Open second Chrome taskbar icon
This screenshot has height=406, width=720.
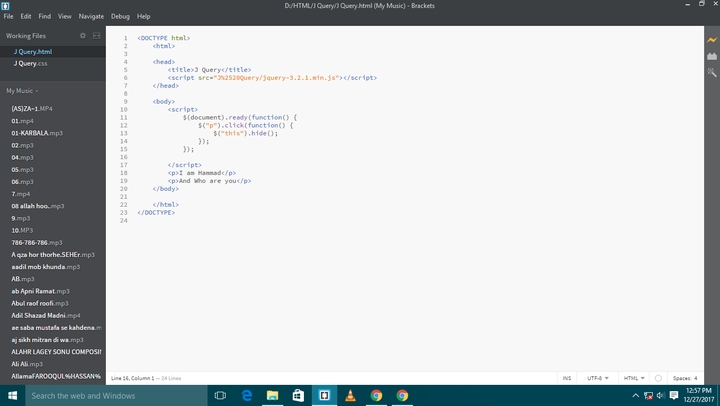402,395
